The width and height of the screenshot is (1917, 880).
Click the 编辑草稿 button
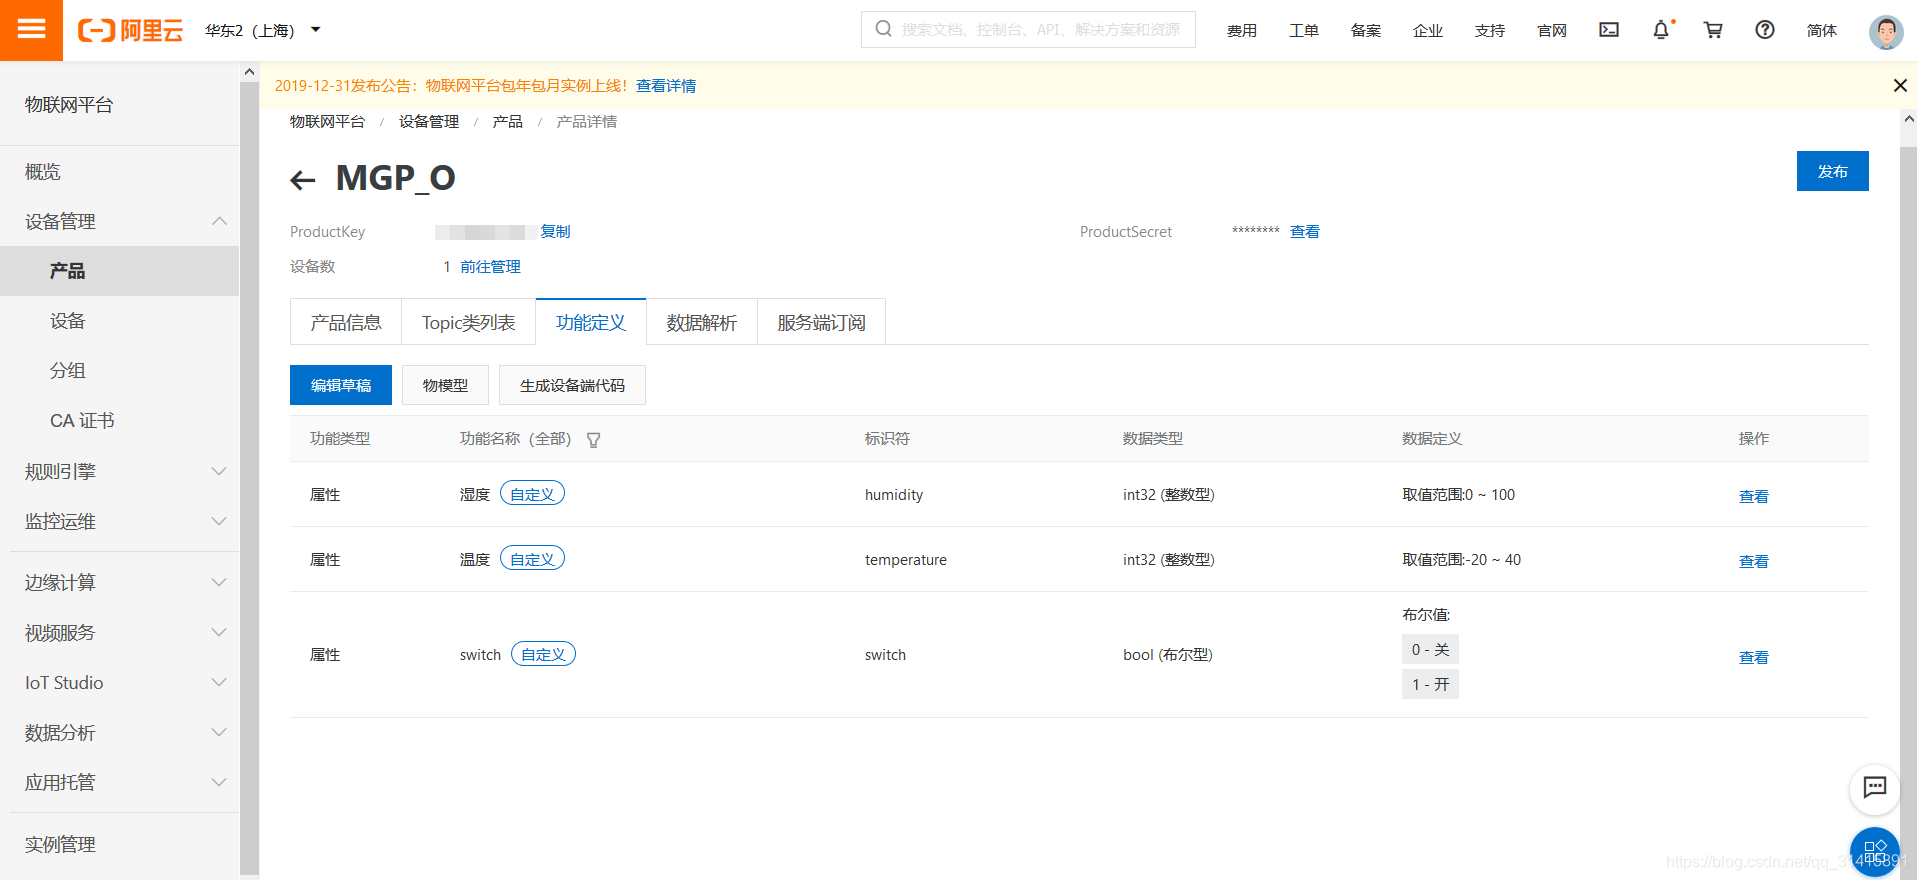(x=341, y=385)
